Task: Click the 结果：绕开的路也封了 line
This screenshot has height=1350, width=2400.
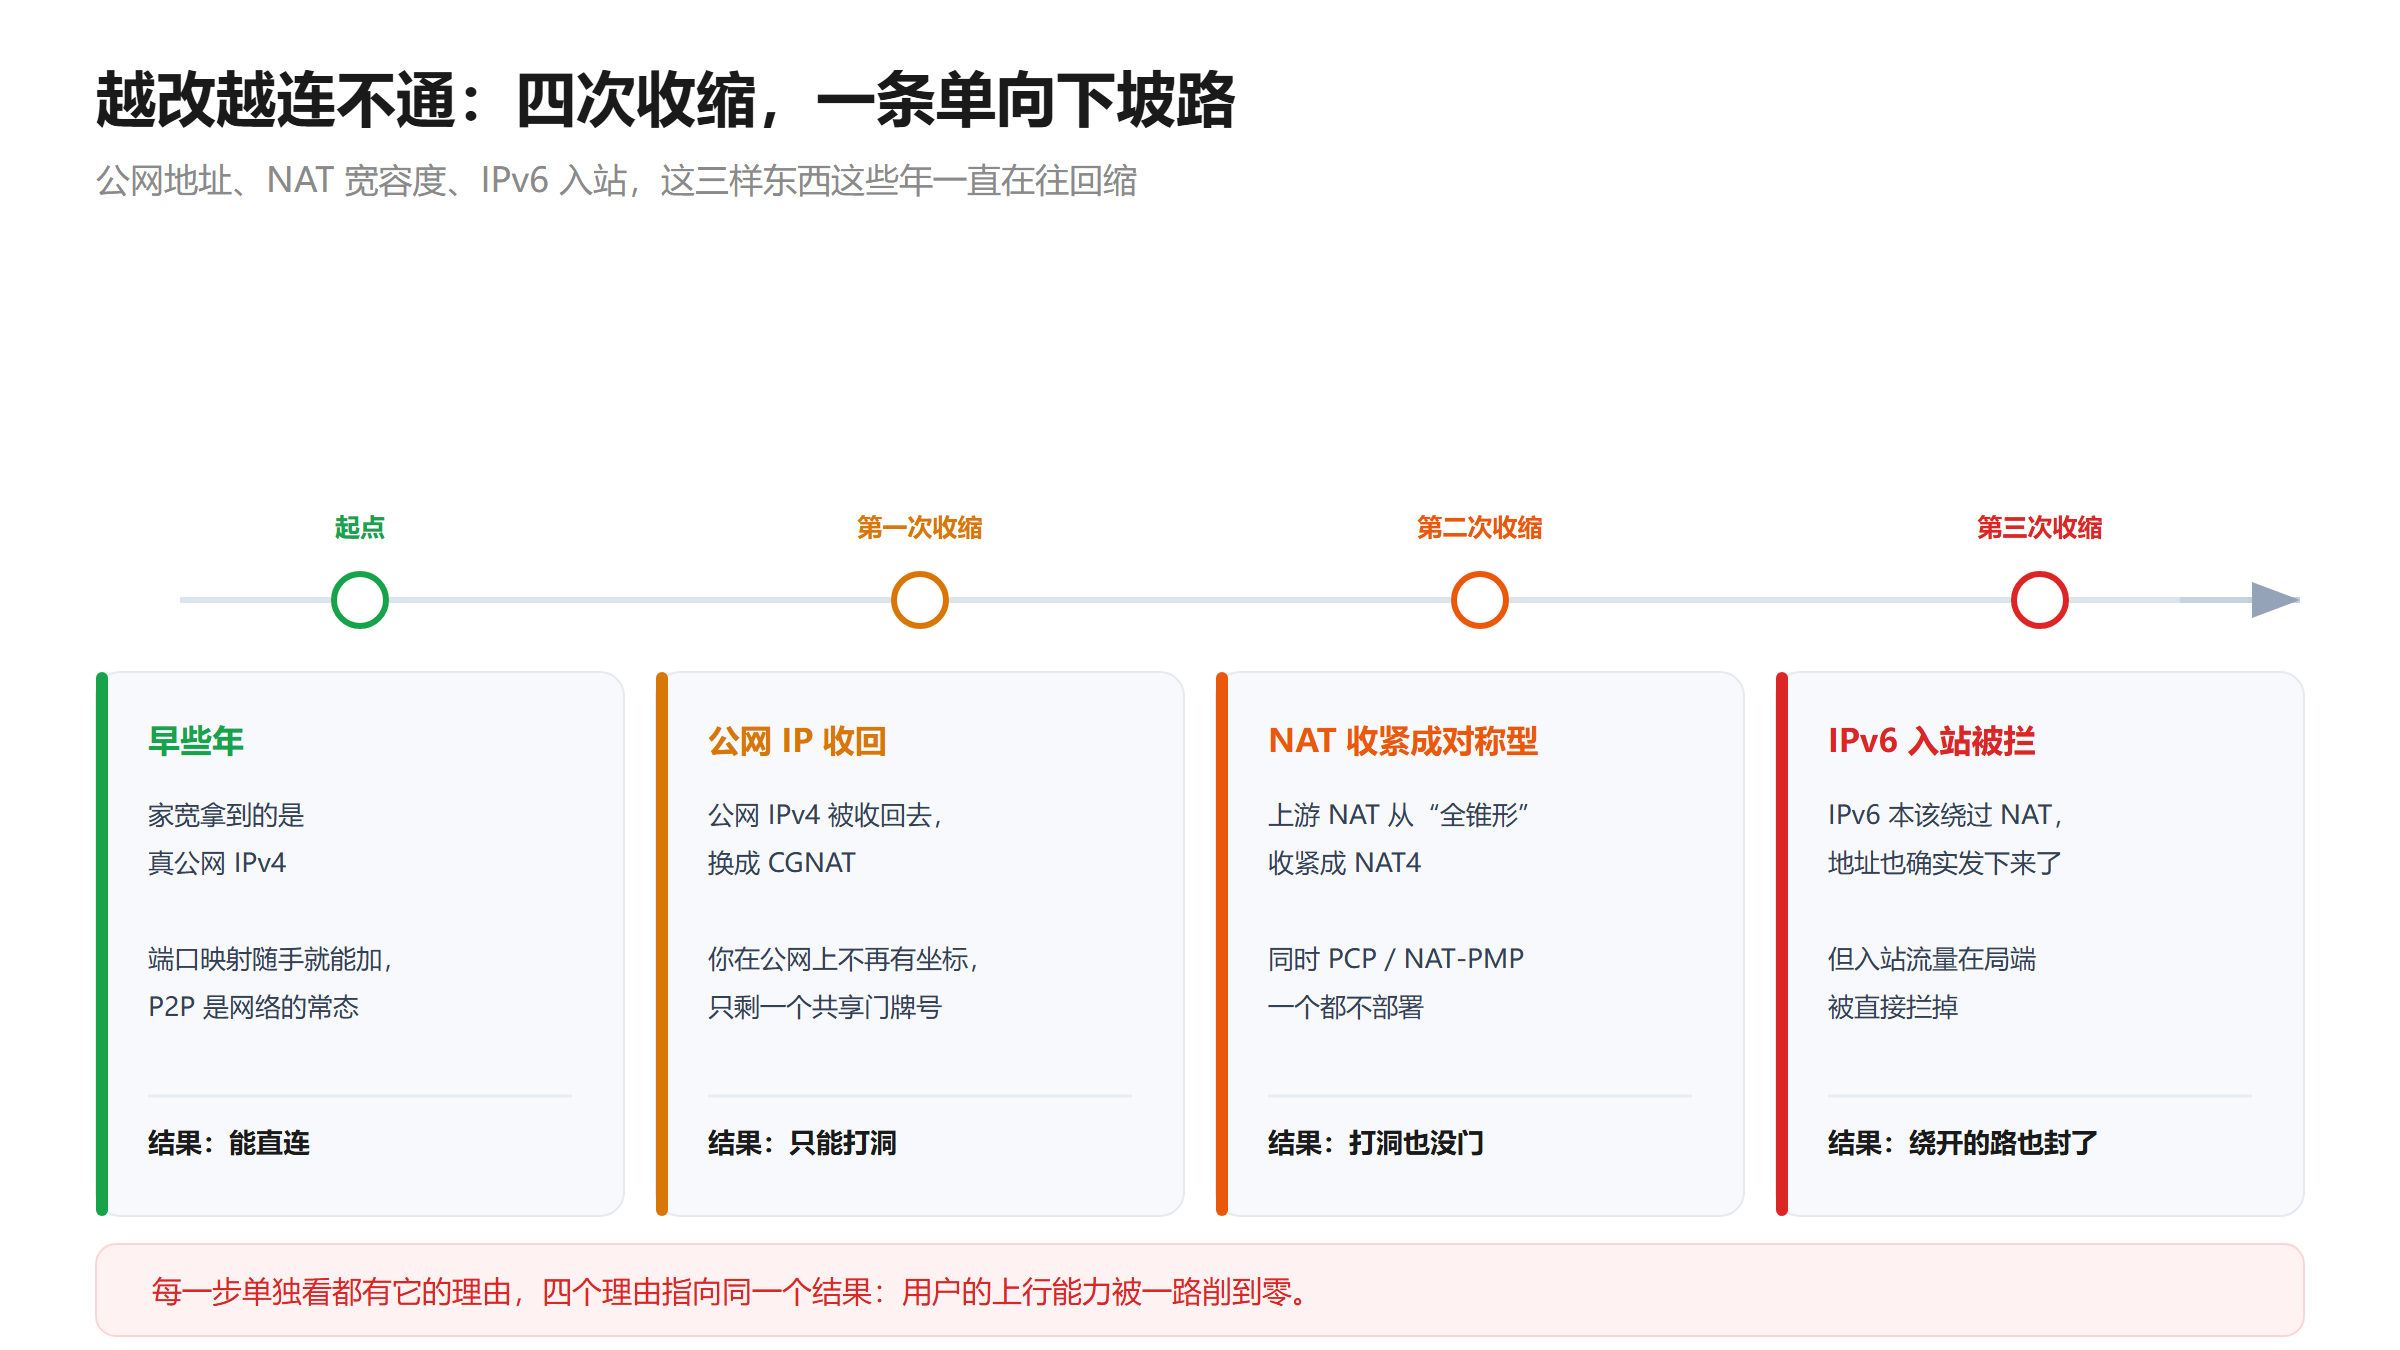Action: click(1963, 1143)
